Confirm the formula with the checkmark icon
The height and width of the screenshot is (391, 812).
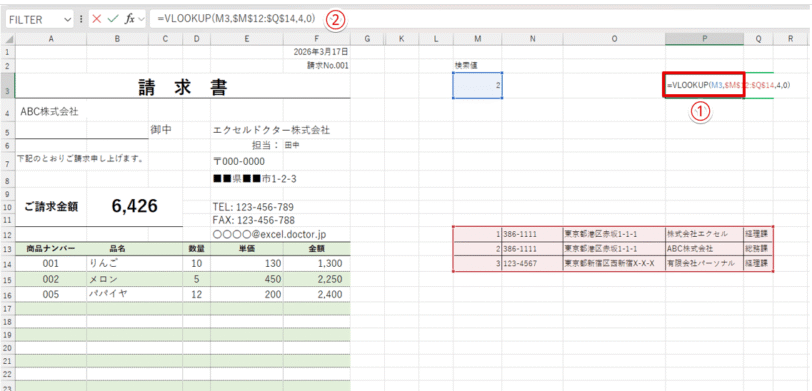click(x=112, y=19)
